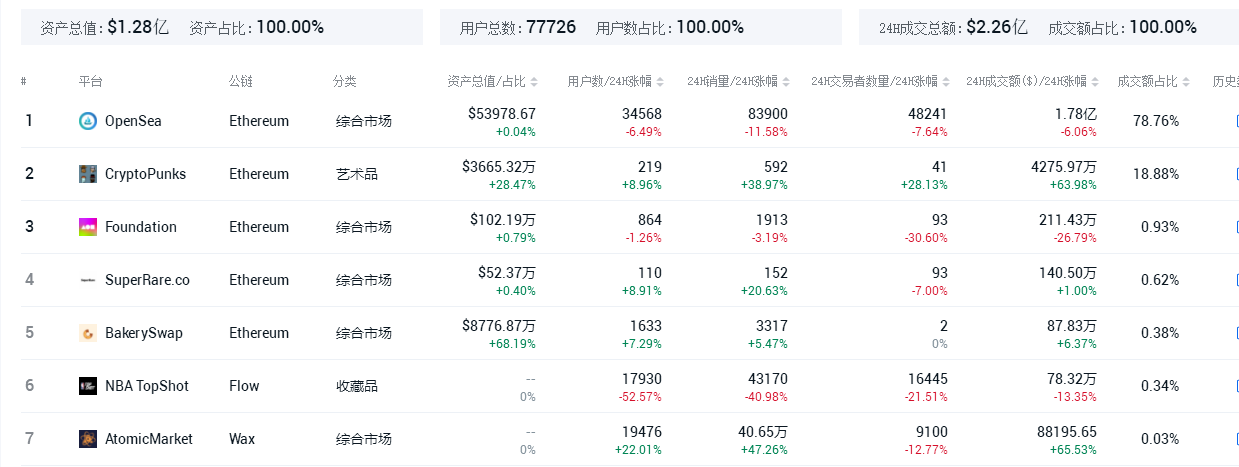The width and height of the screenshot is (1239, 467).
Task: Click the 资产占比 100.00% summary
Action: 256,28
